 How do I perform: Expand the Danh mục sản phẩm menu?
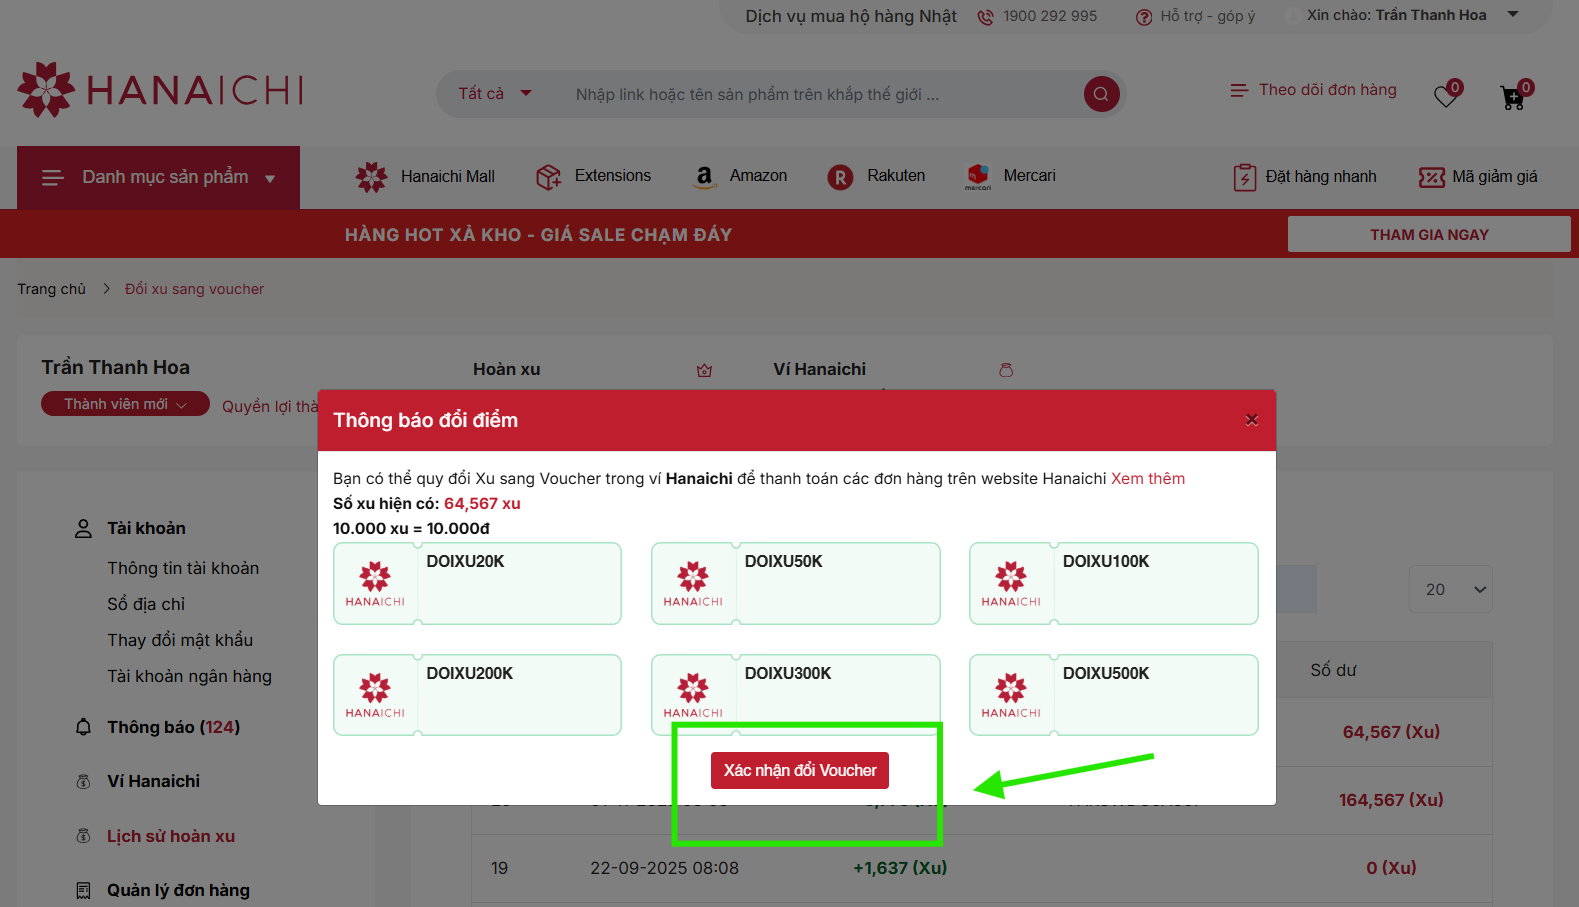(x=158, y=178)
